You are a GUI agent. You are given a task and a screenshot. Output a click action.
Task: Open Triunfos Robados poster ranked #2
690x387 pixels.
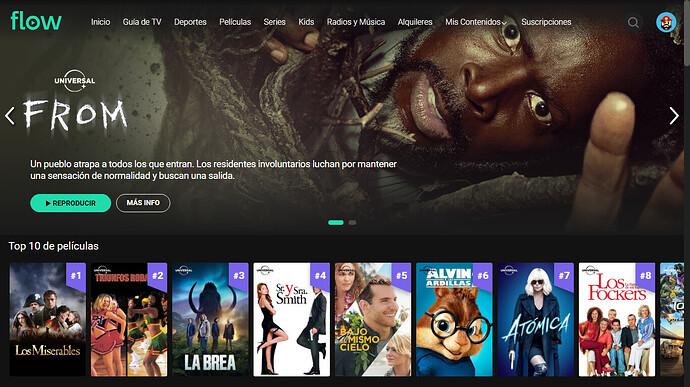[129, 320]
